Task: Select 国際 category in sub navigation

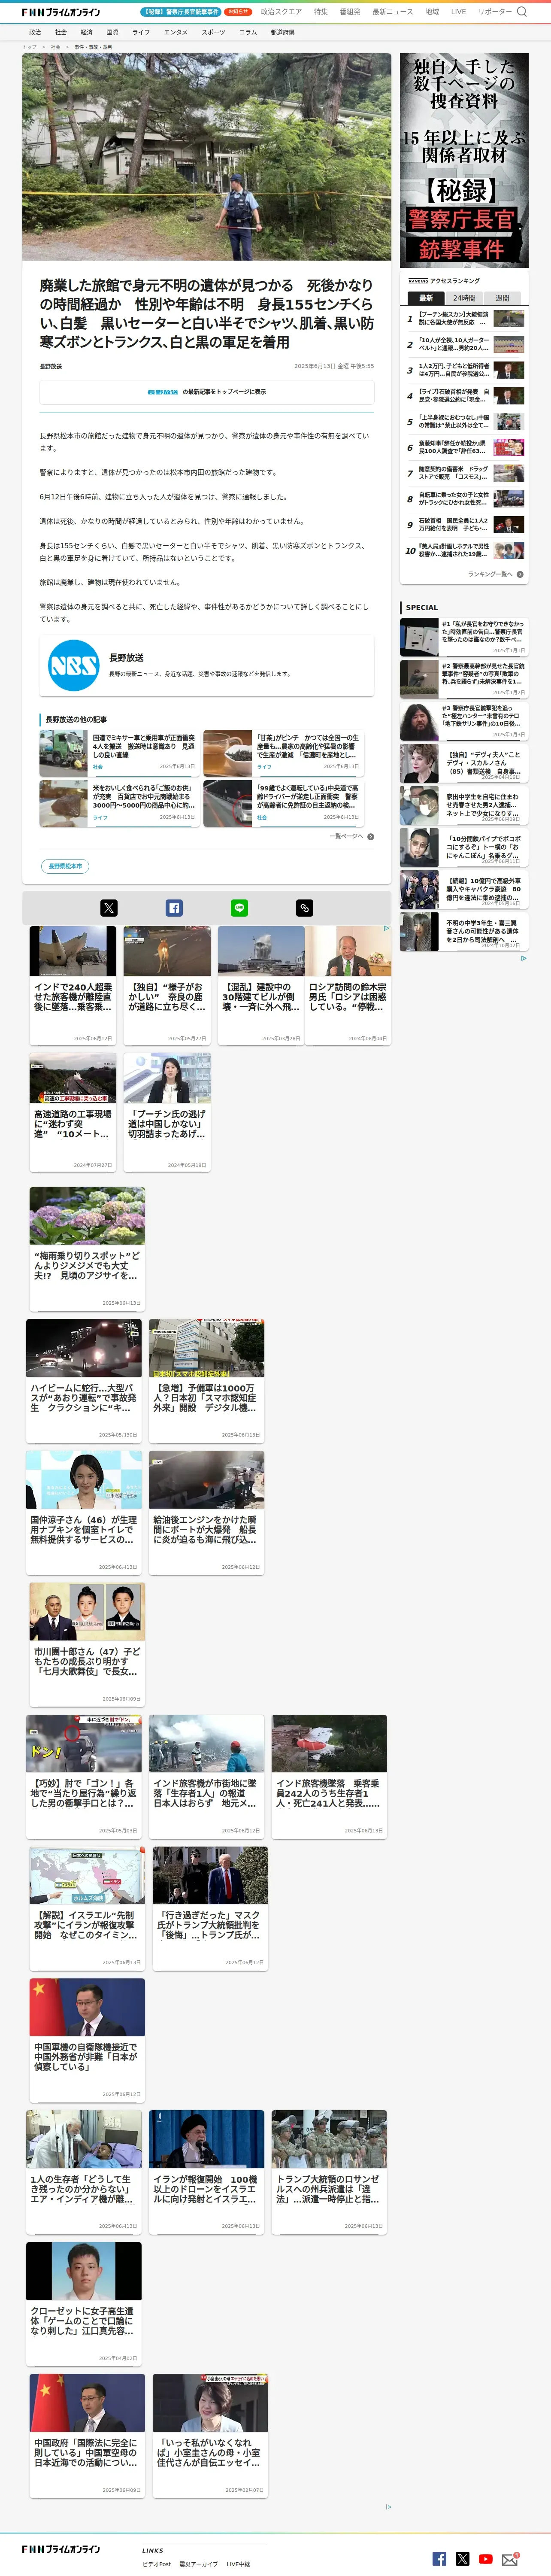Action: [112, 32]
